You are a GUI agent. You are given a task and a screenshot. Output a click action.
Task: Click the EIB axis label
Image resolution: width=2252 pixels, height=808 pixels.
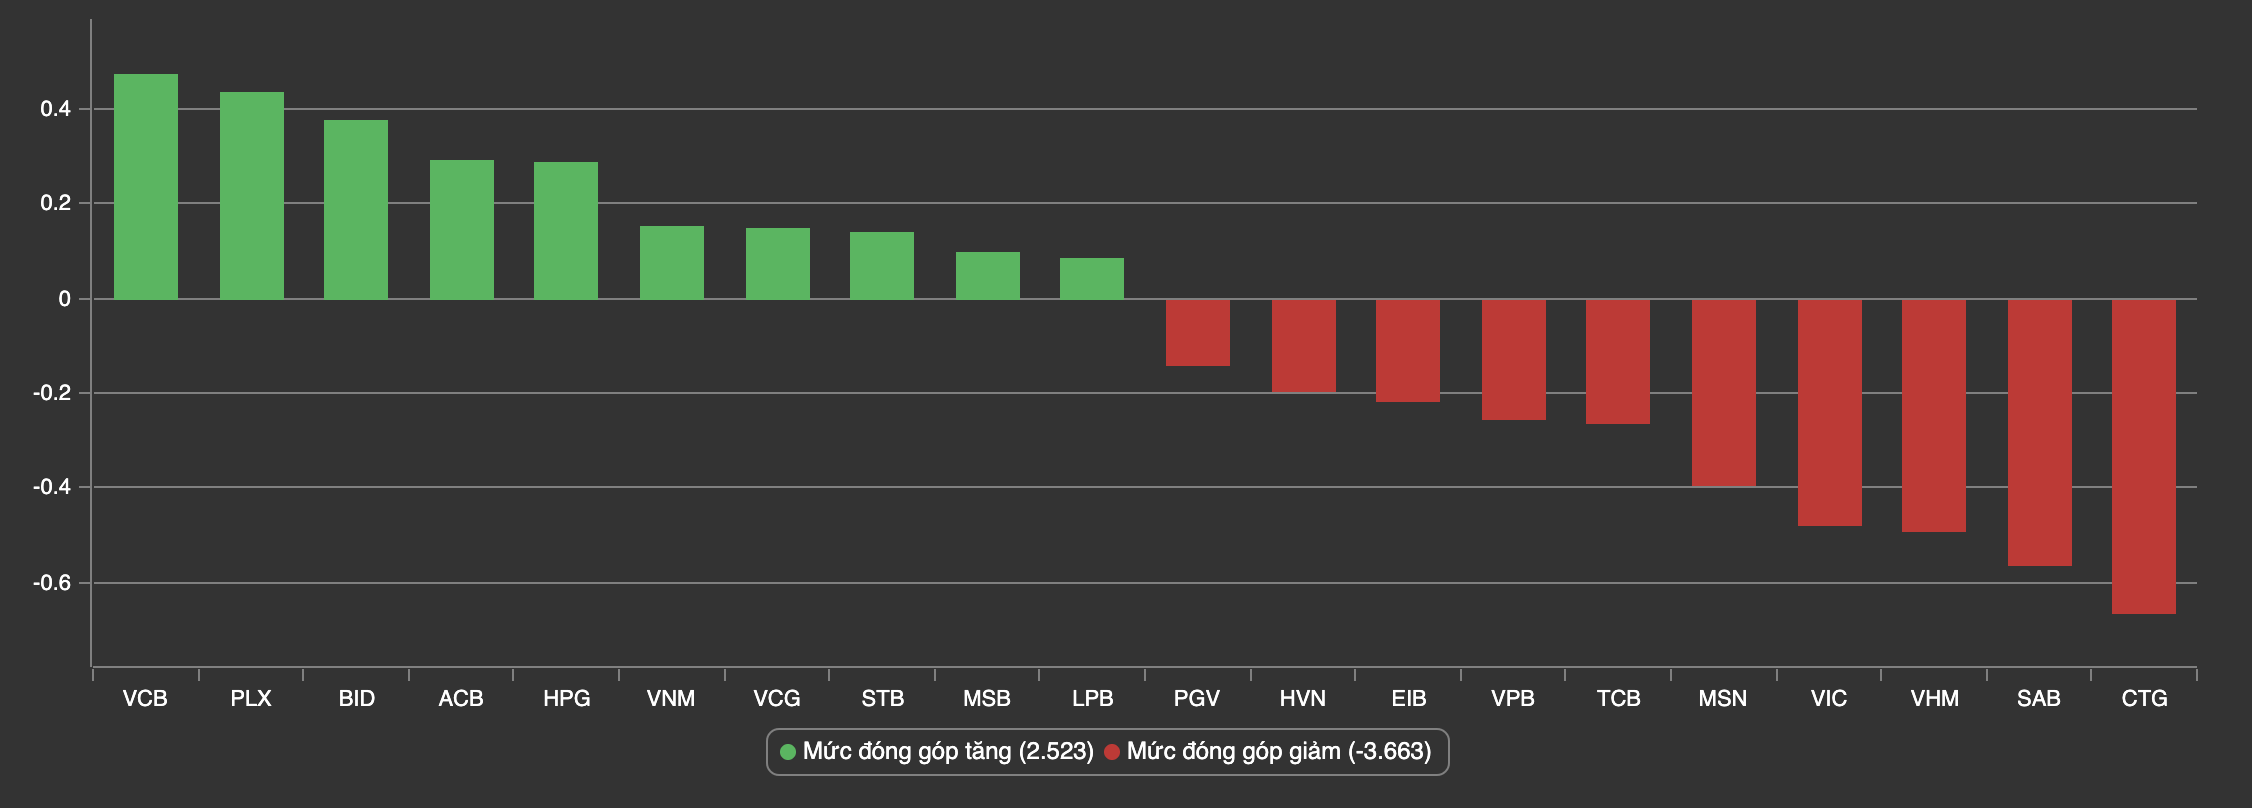[x=1409, y=699]
